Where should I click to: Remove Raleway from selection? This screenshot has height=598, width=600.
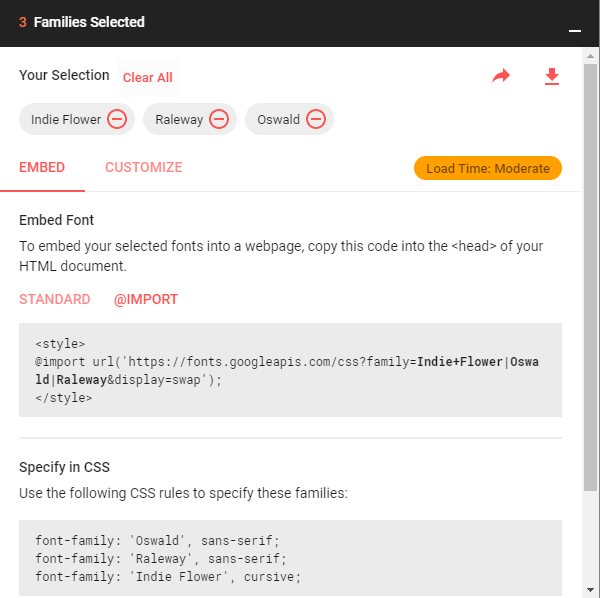tap(219, 119)
